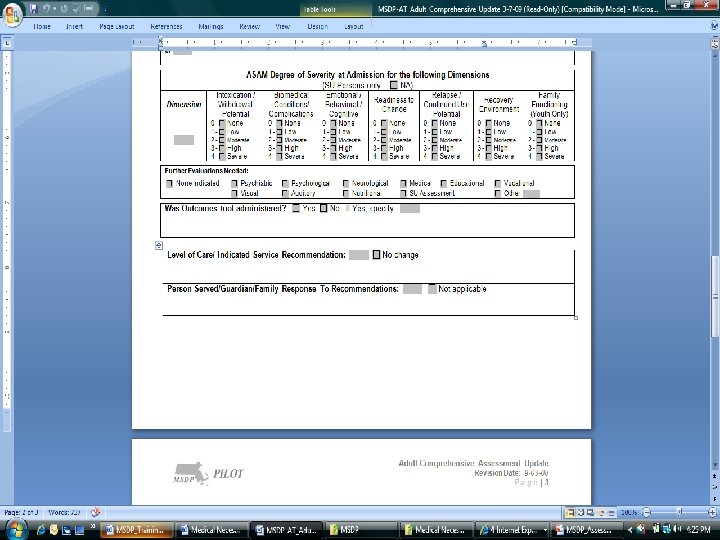Open Microsoft Office Word Help icon
720x540 pixels.
coord(714,26)
